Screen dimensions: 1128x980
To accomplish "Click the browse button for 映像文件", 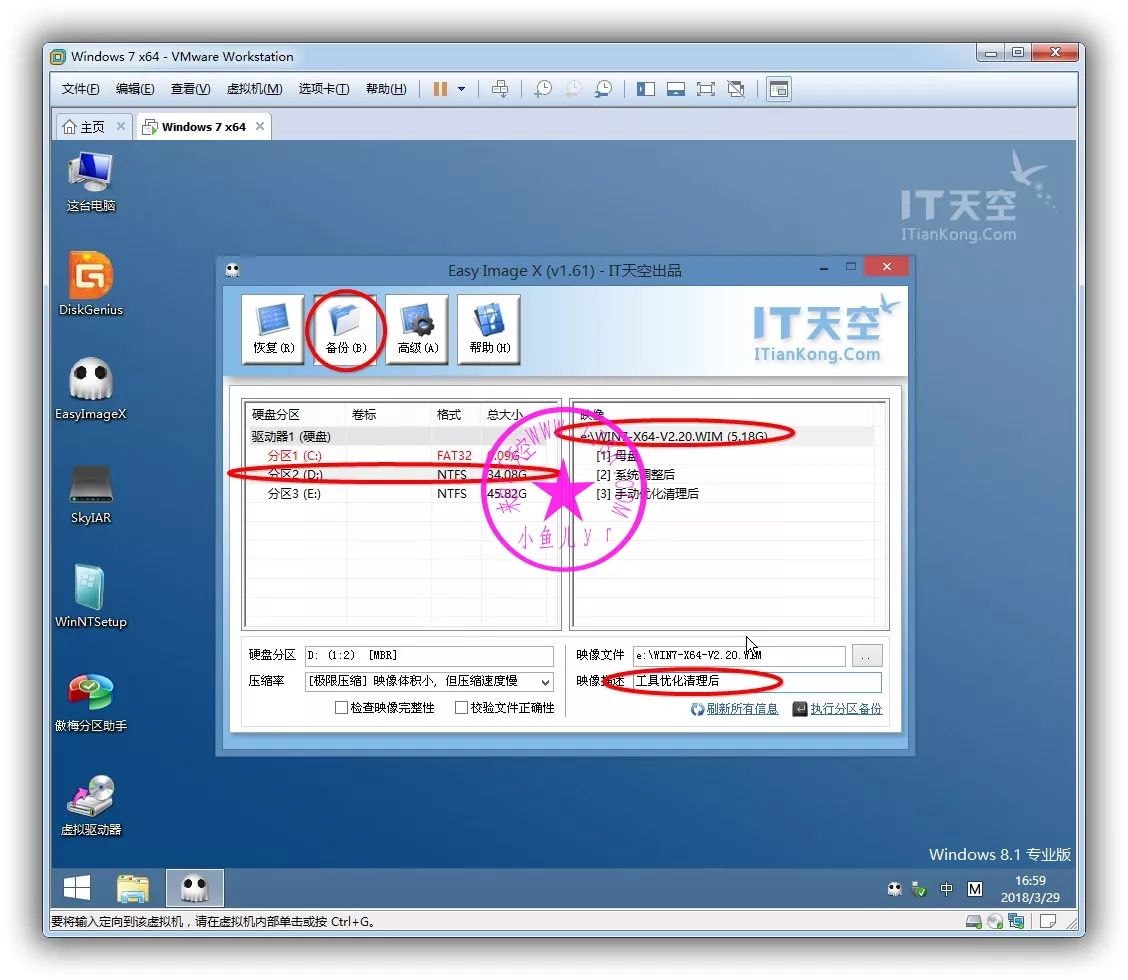I will point(867,656).
